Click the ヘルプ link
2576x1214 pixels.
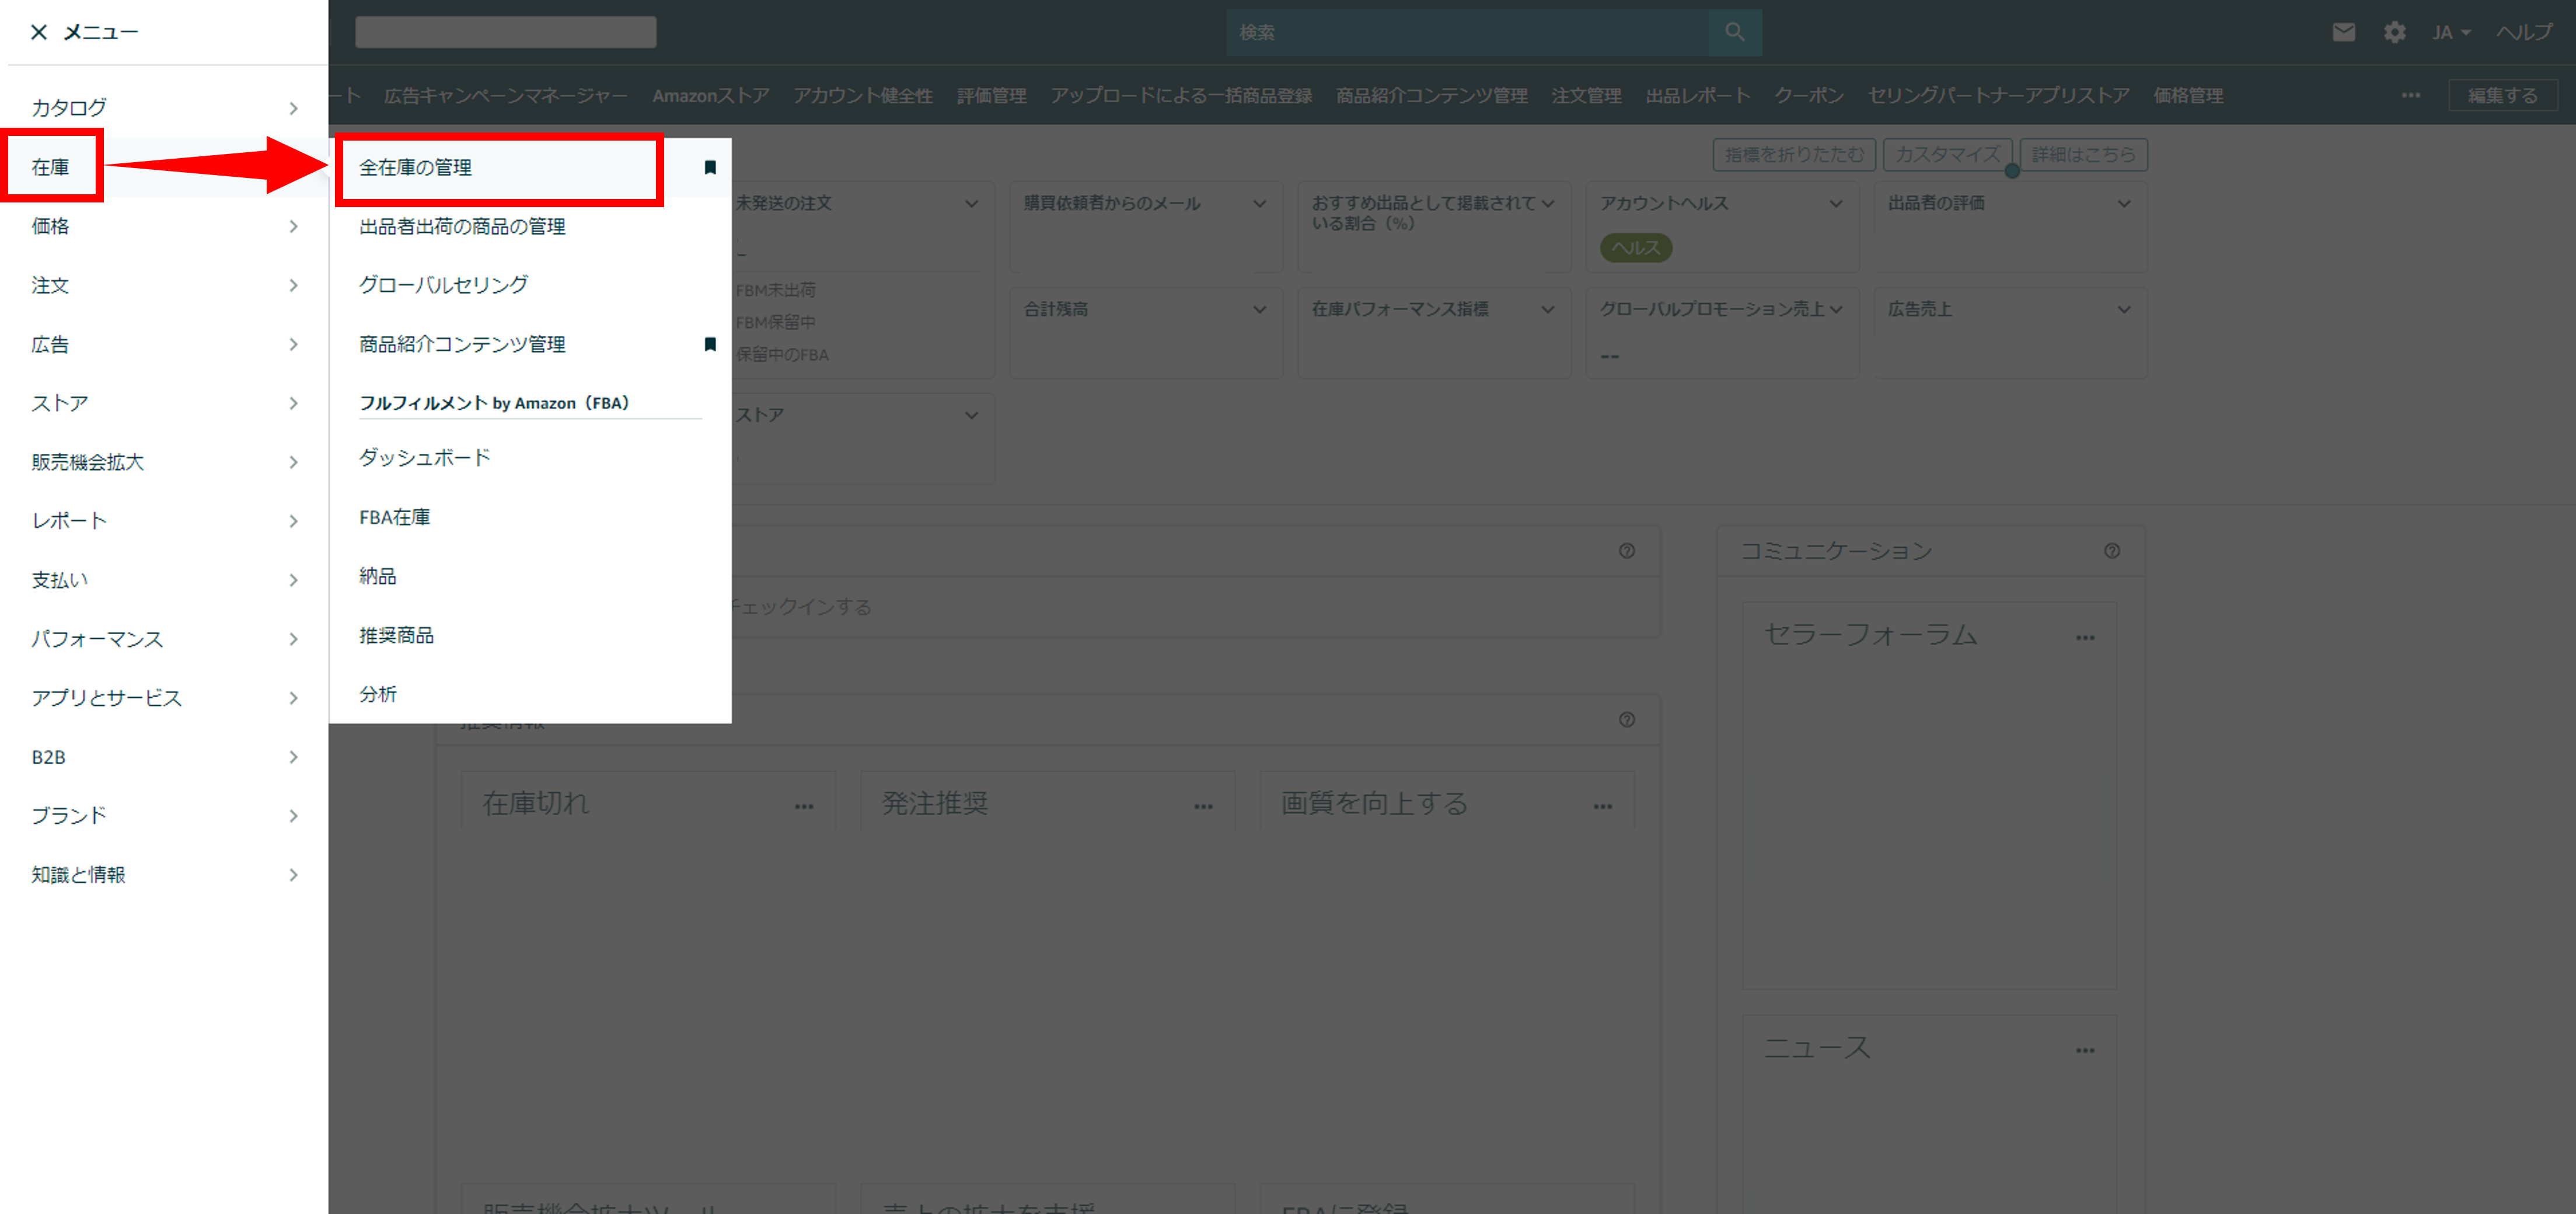point(2524,32)
